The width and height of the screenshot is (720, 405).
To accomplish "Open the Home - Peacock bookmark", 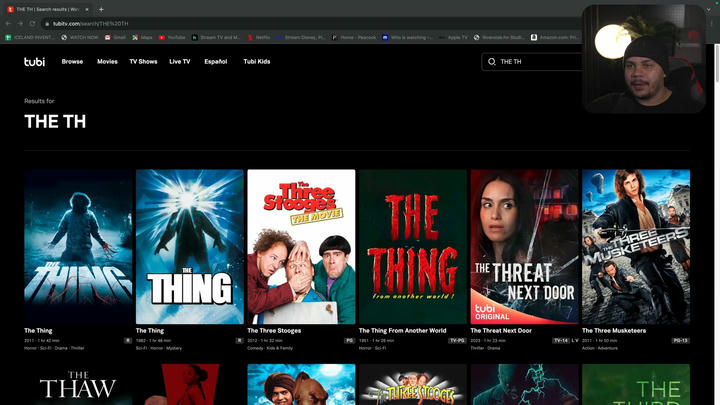I will coord(354,37).
